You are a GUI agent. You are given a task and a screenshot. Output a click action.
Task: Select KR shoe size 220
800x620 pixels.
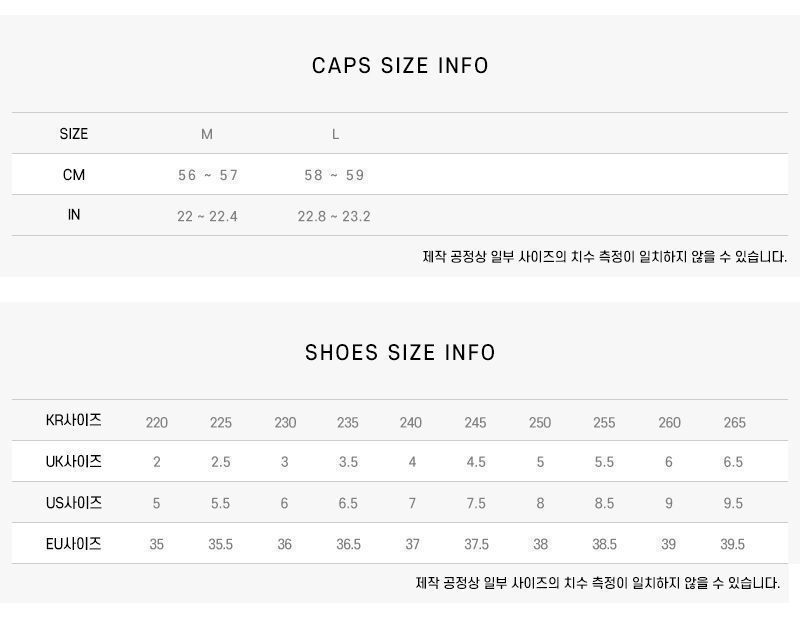pos(157,422)
